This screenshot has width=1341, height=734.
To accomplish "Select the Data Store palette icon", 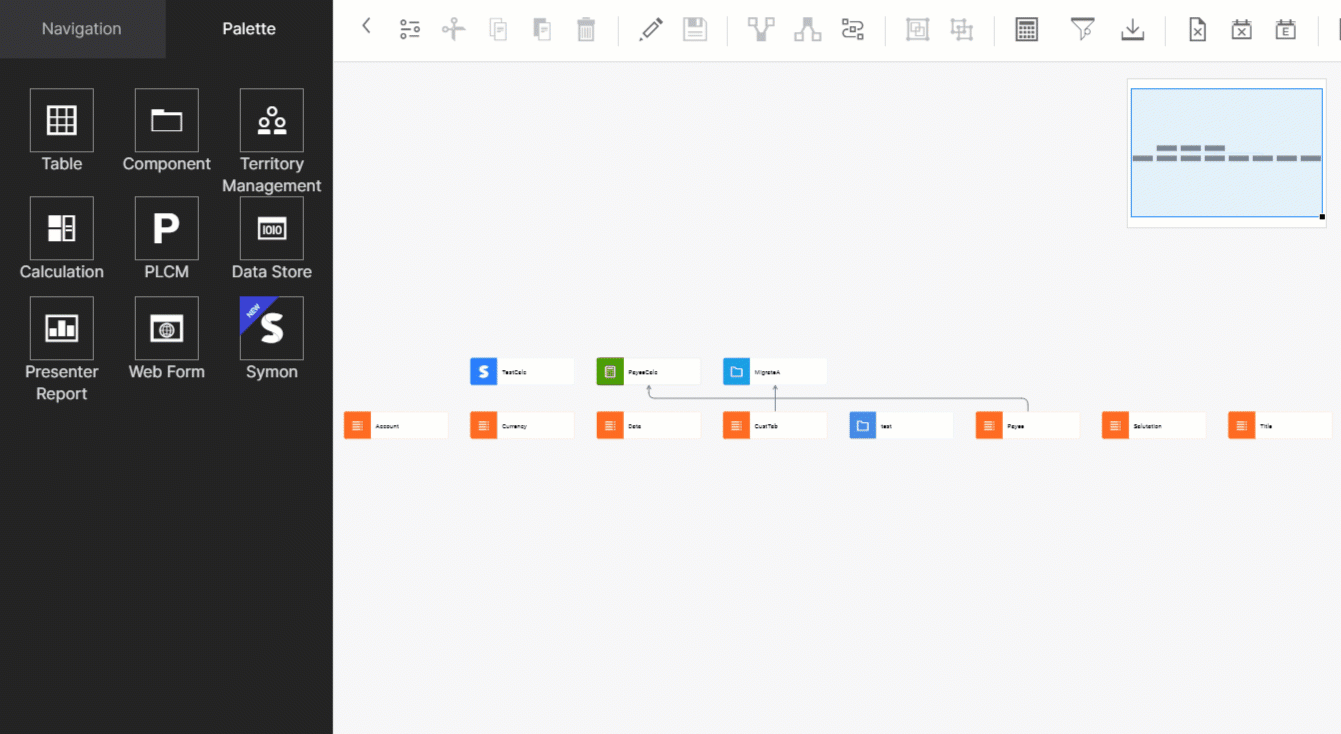I will [271, 228].
